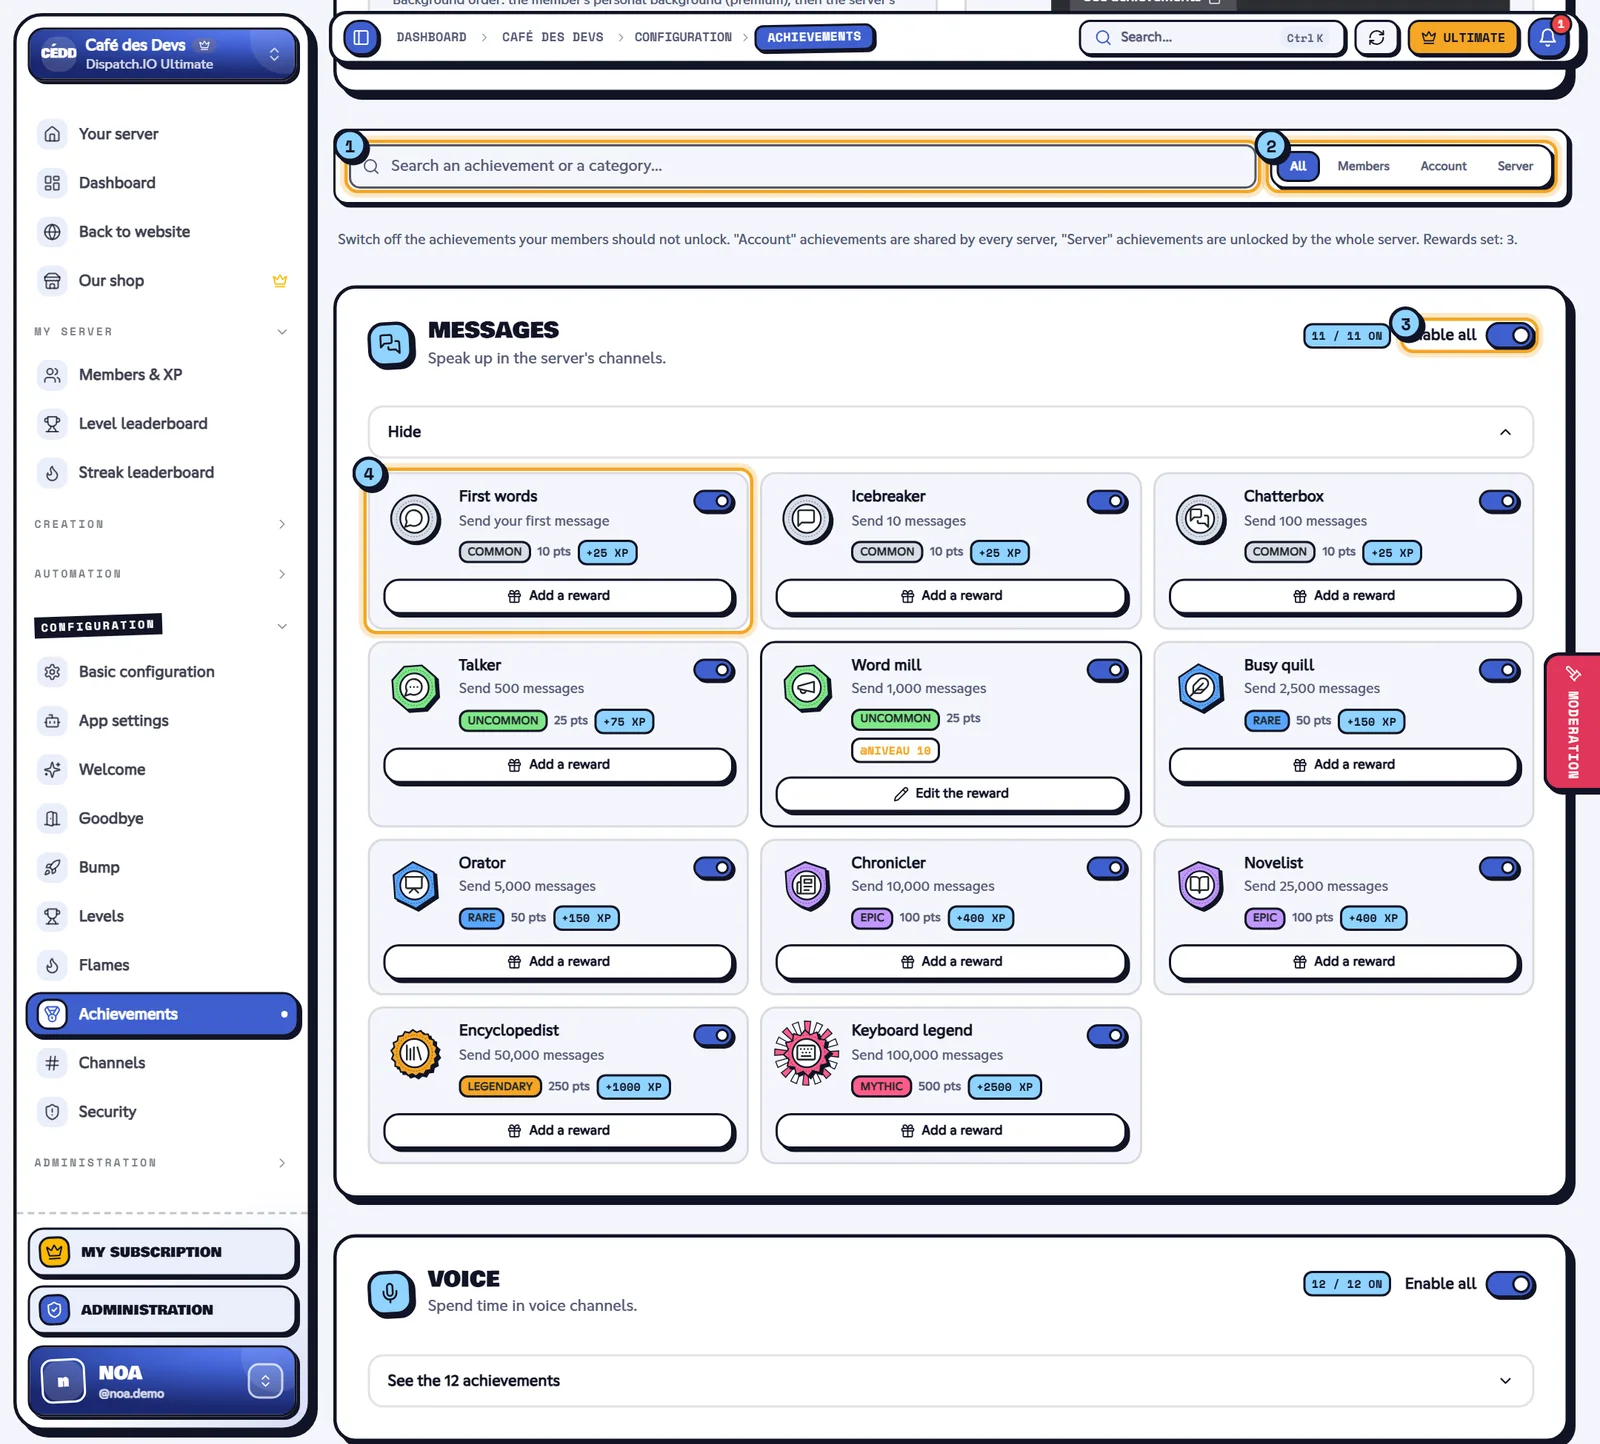Click the Our shop store icon

coord(53,281)
